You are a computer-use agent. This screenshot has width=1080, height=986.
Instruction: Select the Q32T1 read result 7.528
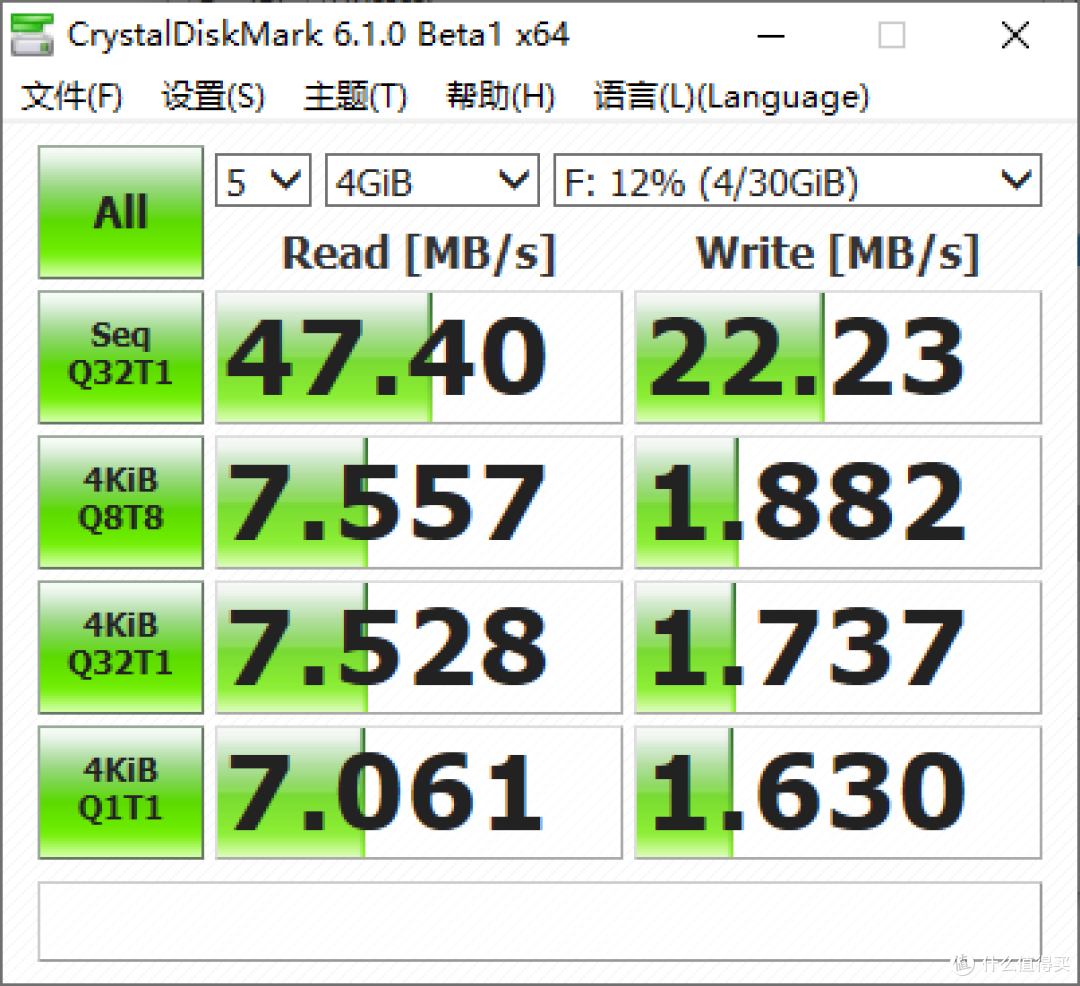click(419, 647)
